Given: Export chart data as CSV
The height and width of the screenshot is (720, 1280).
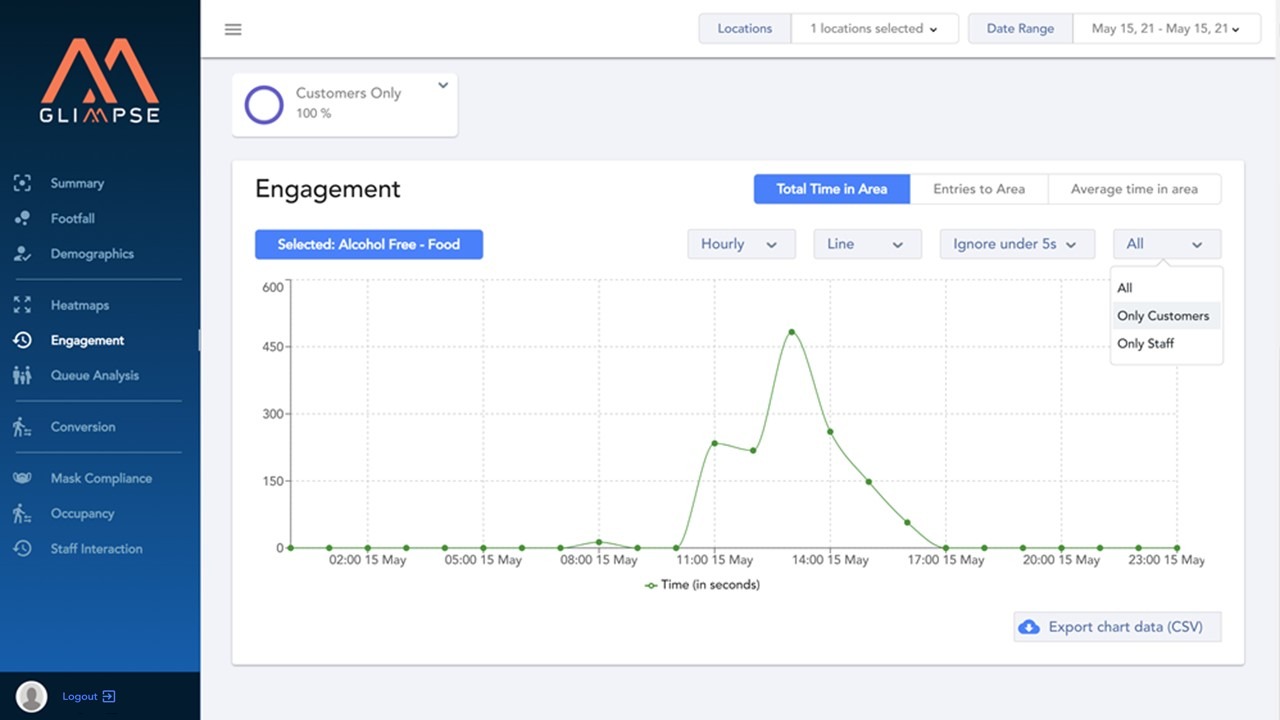Looking at the screenshot, I should coord(1117,626).
